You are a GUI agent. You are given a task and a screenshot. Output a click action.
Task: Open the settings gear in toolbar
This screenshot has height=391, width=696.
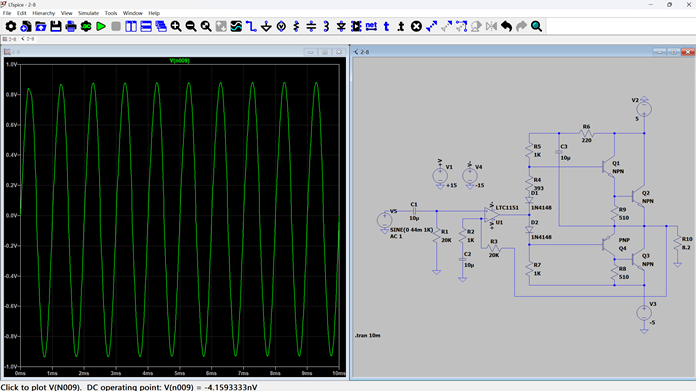[x=11, y=27]
